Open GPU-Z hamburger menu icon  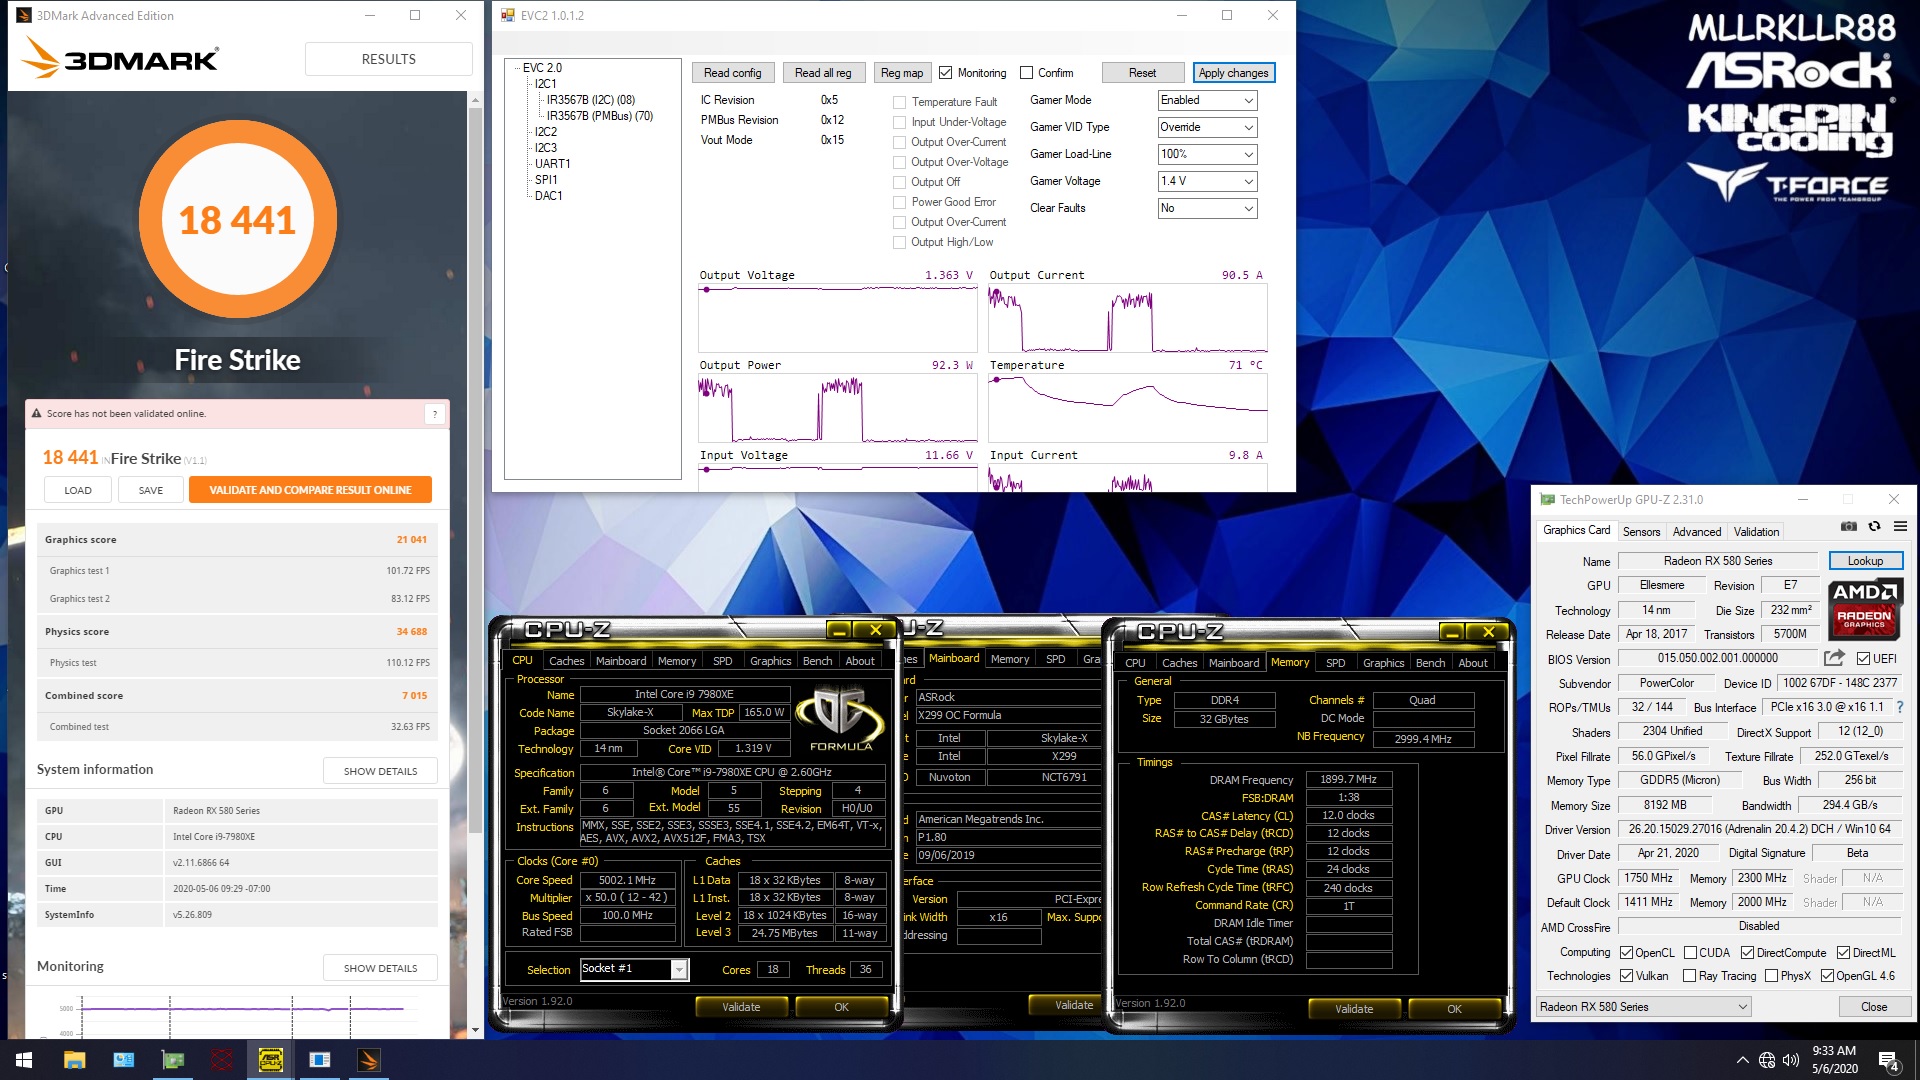click(1900, 527)
